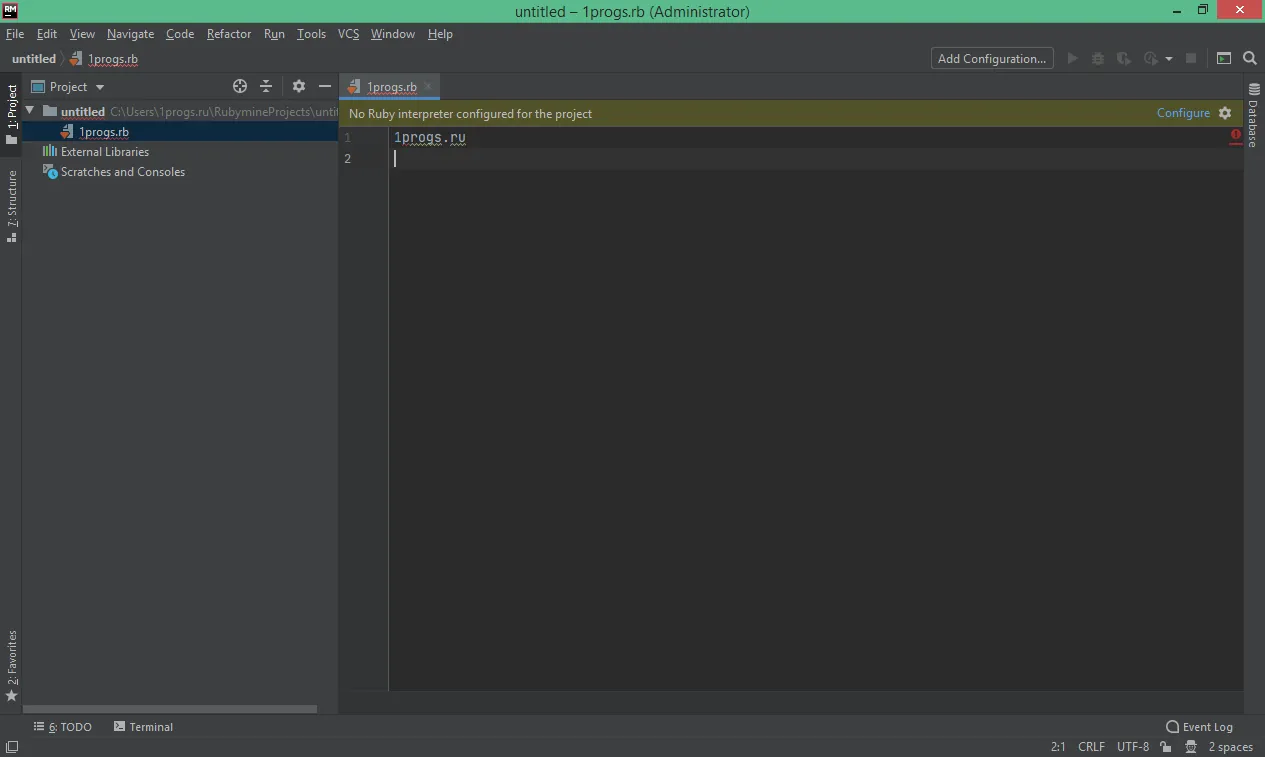1265x757 pixels.
Task: Open the Help menu
Action: point(440,34)
